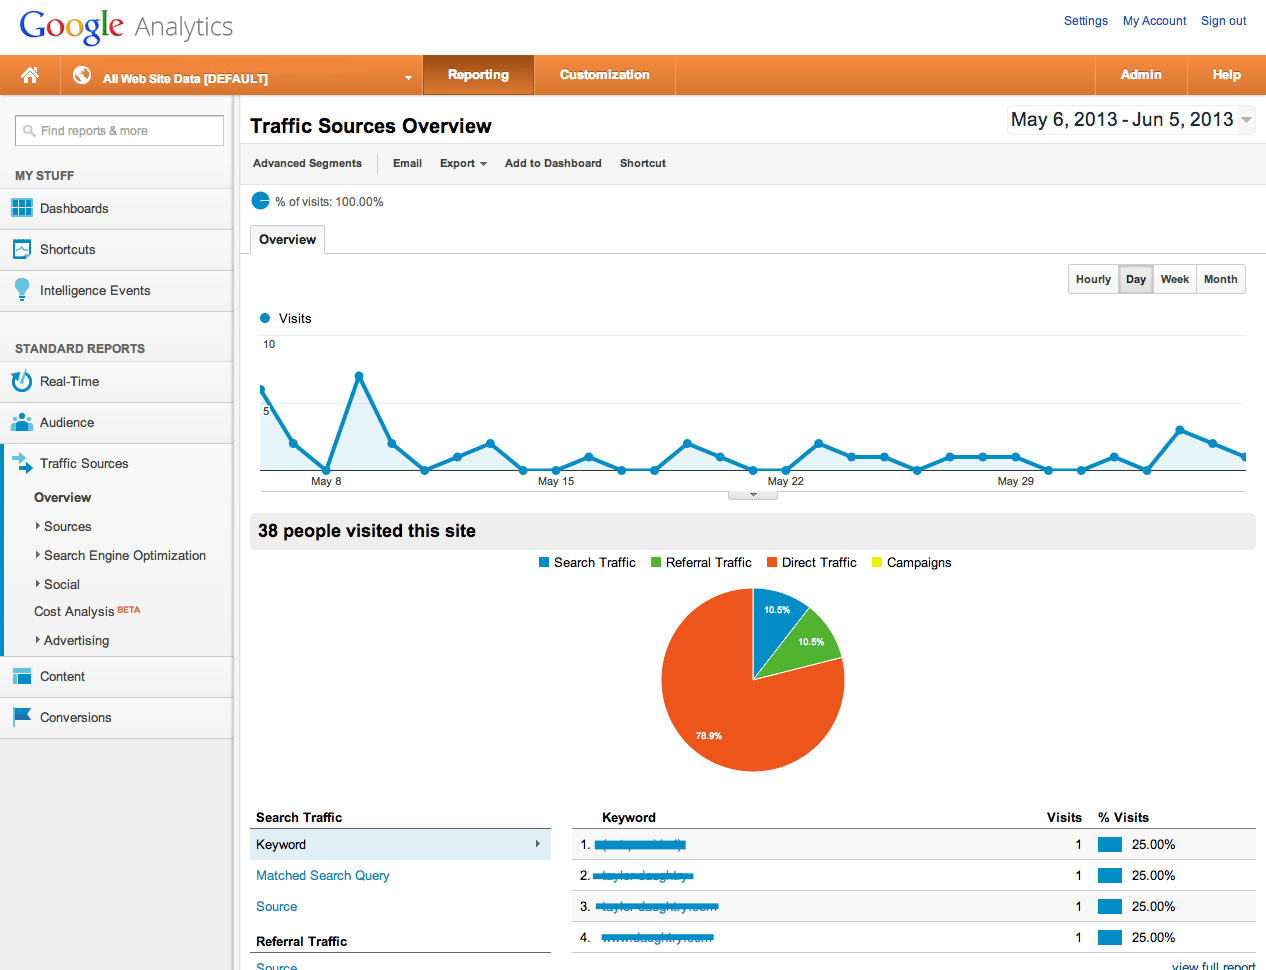Screen dimensions: 1266x970
Task: Click the globe icon beside All Web Site Data
Action: pos(82,75)
